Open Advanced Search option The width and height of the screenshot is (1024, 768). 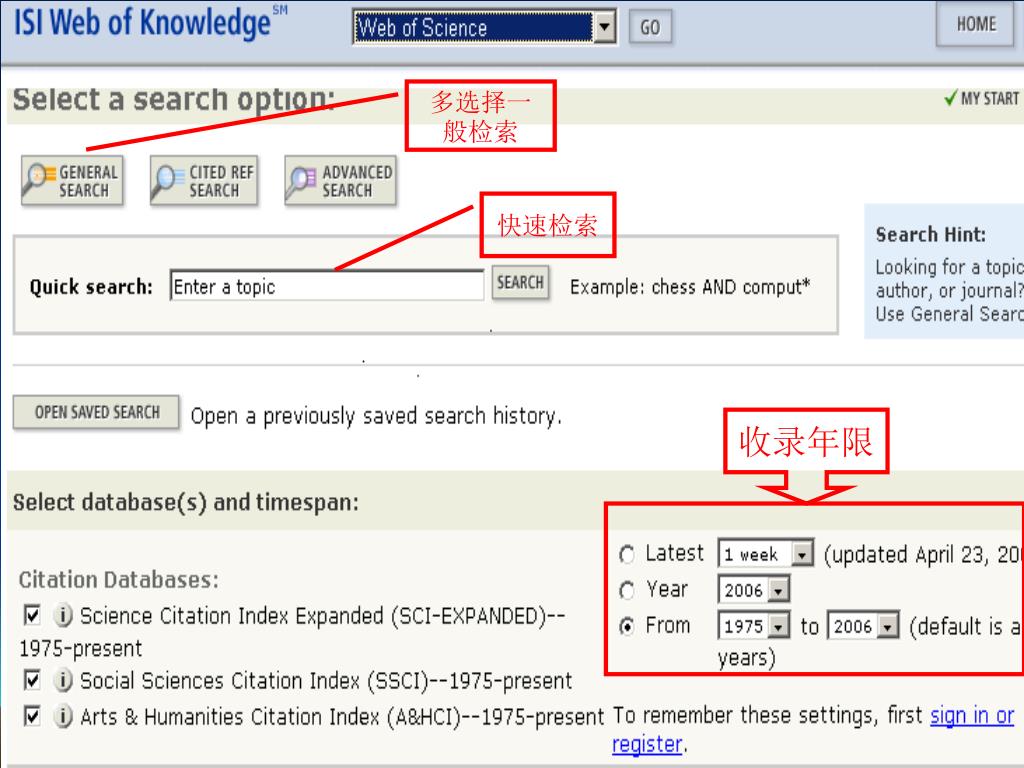340,181
